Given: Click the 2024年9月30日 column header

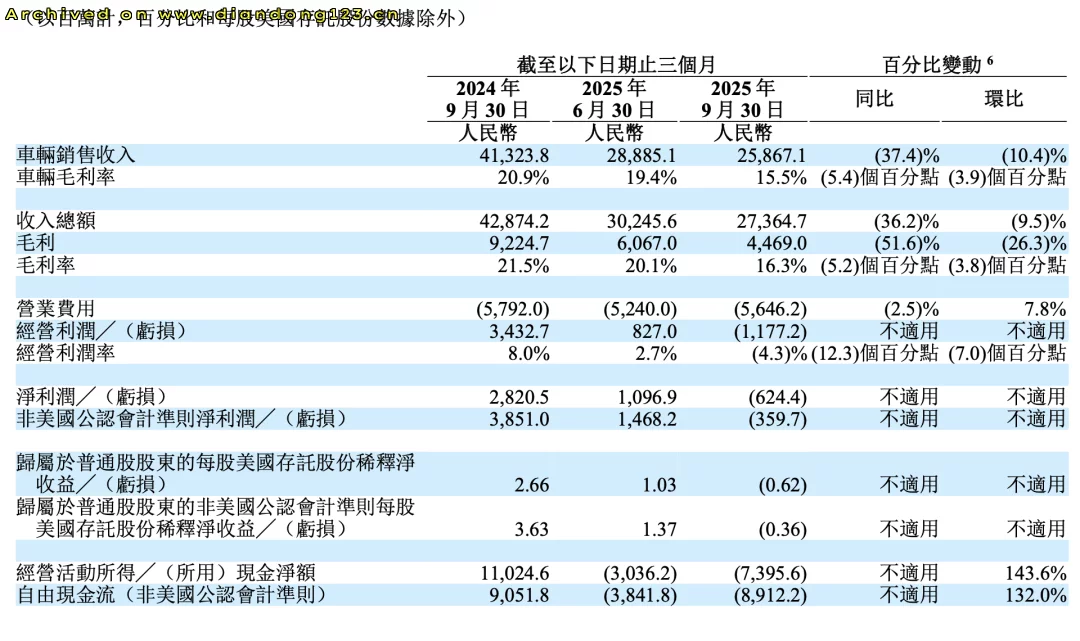Looking at the screenshot, I should [488, 98].
